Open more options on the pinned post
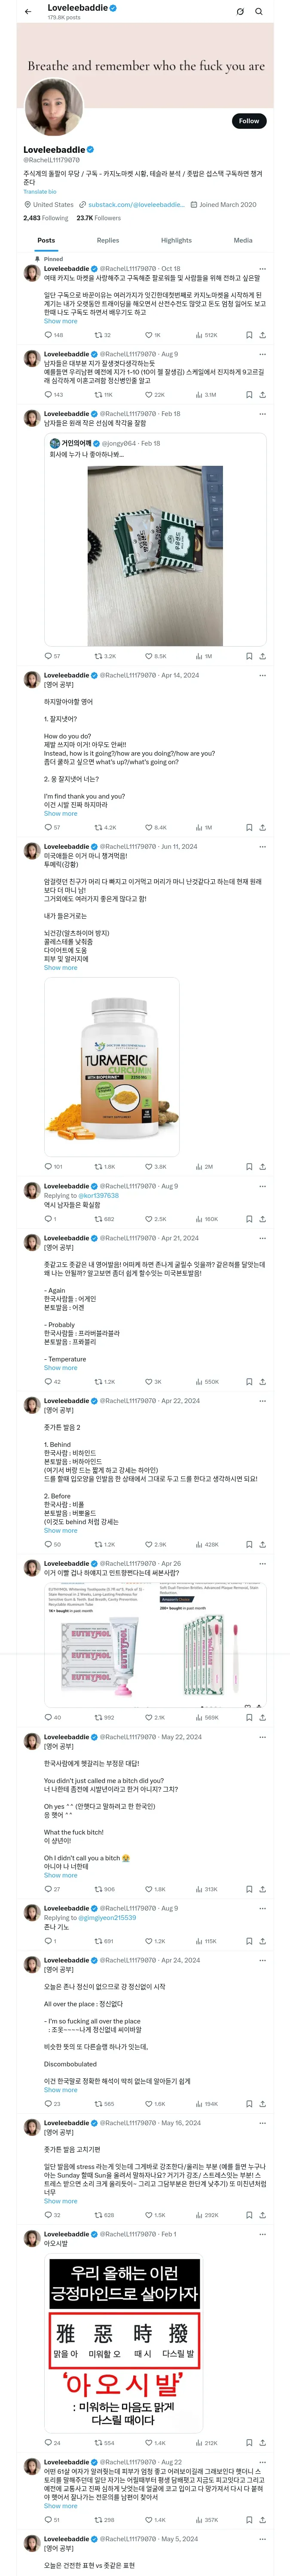Image resolution: width=290 pixels, height=2576 pixels. click(263, 269)
